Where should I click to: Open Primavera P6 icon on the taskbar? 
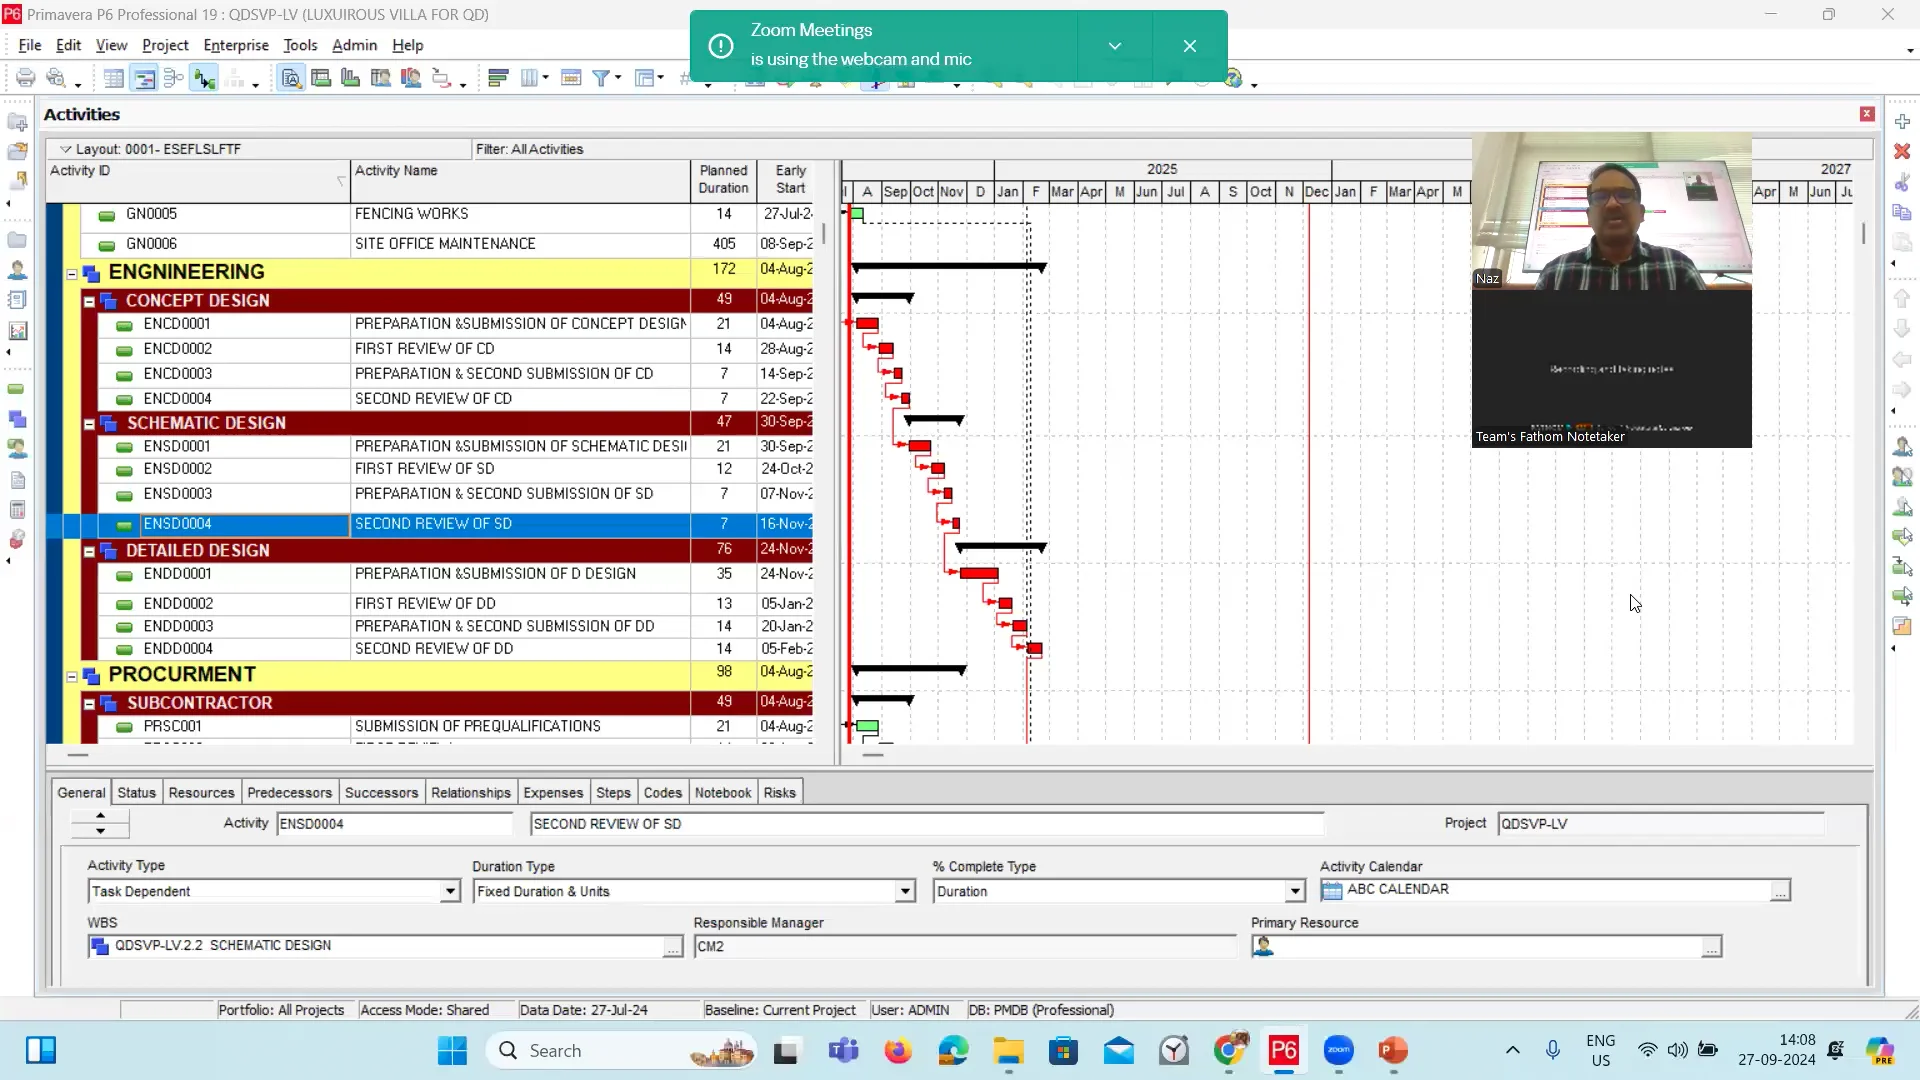tap(1283, 1051)
